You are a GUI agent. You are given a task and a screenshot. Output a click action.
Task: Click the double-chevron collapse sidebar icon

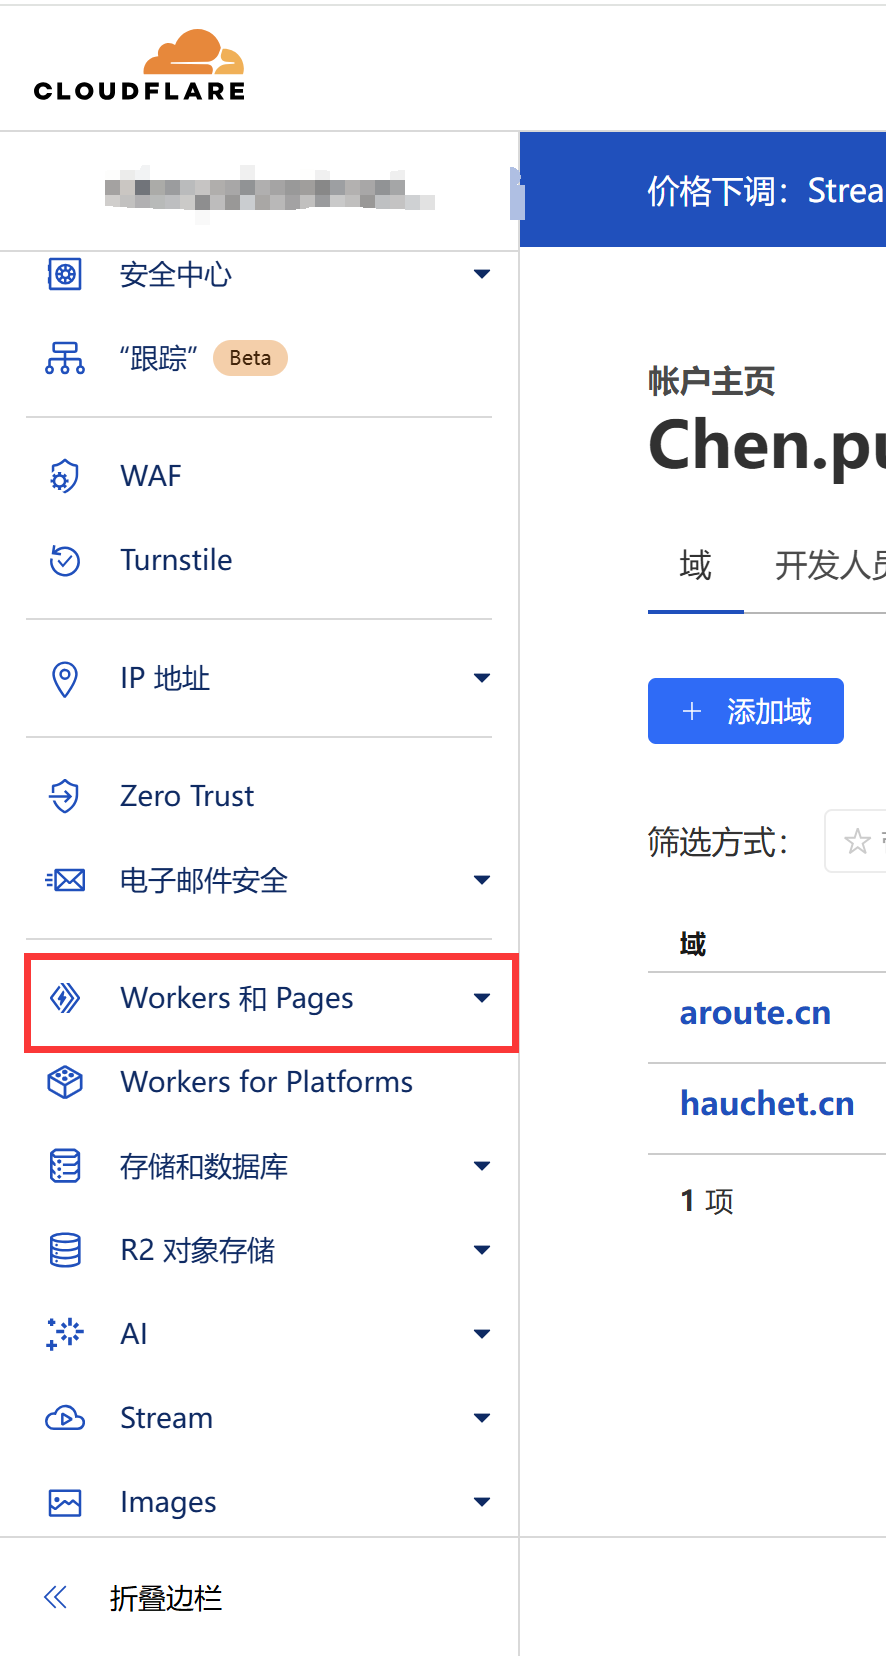coord(56,1597)
